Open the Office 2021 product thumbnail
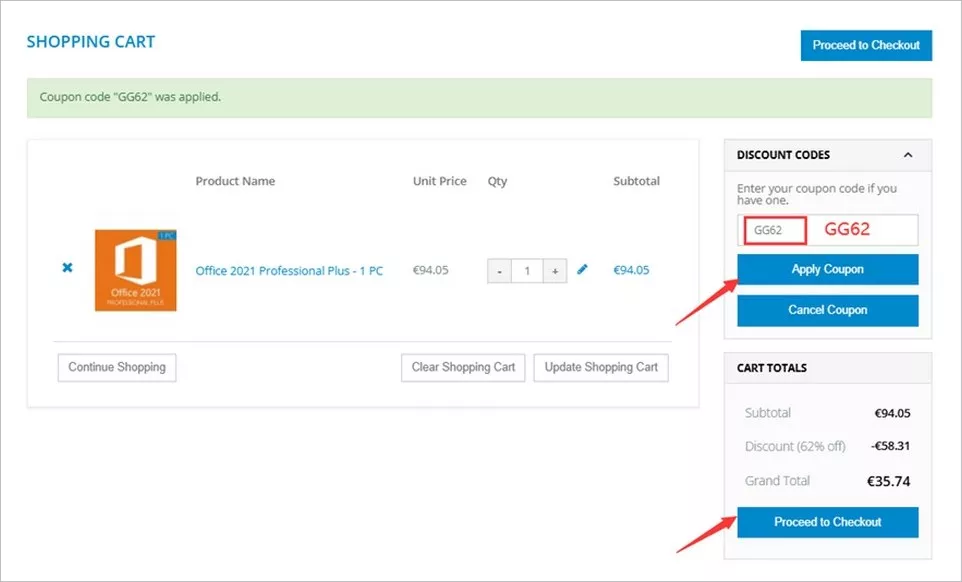962x582 pixels. (135, 270)
